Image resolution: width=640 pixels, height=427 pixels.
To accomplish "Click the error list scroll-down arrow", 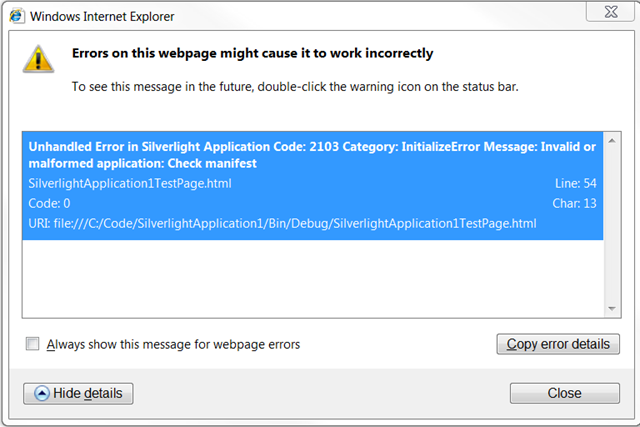I will (x=612, y=309).
